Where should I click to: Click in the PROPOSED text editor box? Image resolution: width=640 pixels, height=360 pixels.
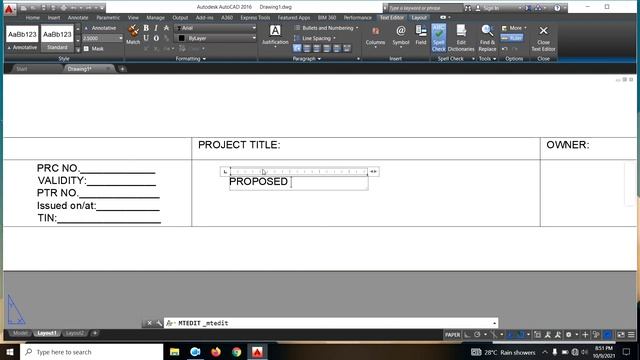299,182
